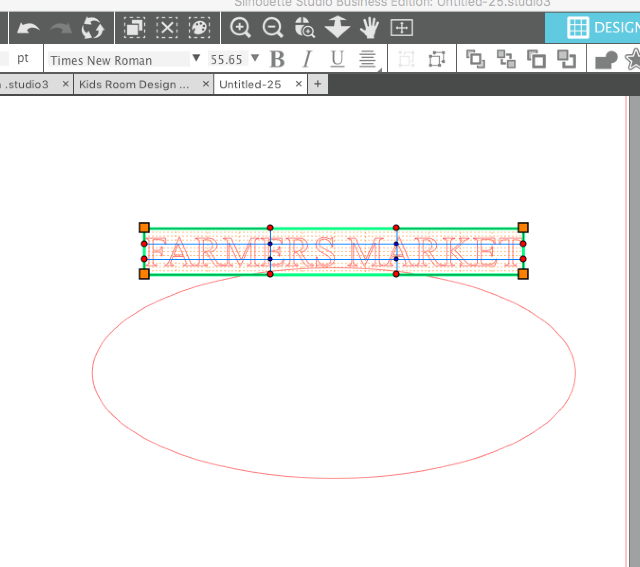
Task: Click the top-left orange corner handle
Action: (x=144, y=227)
